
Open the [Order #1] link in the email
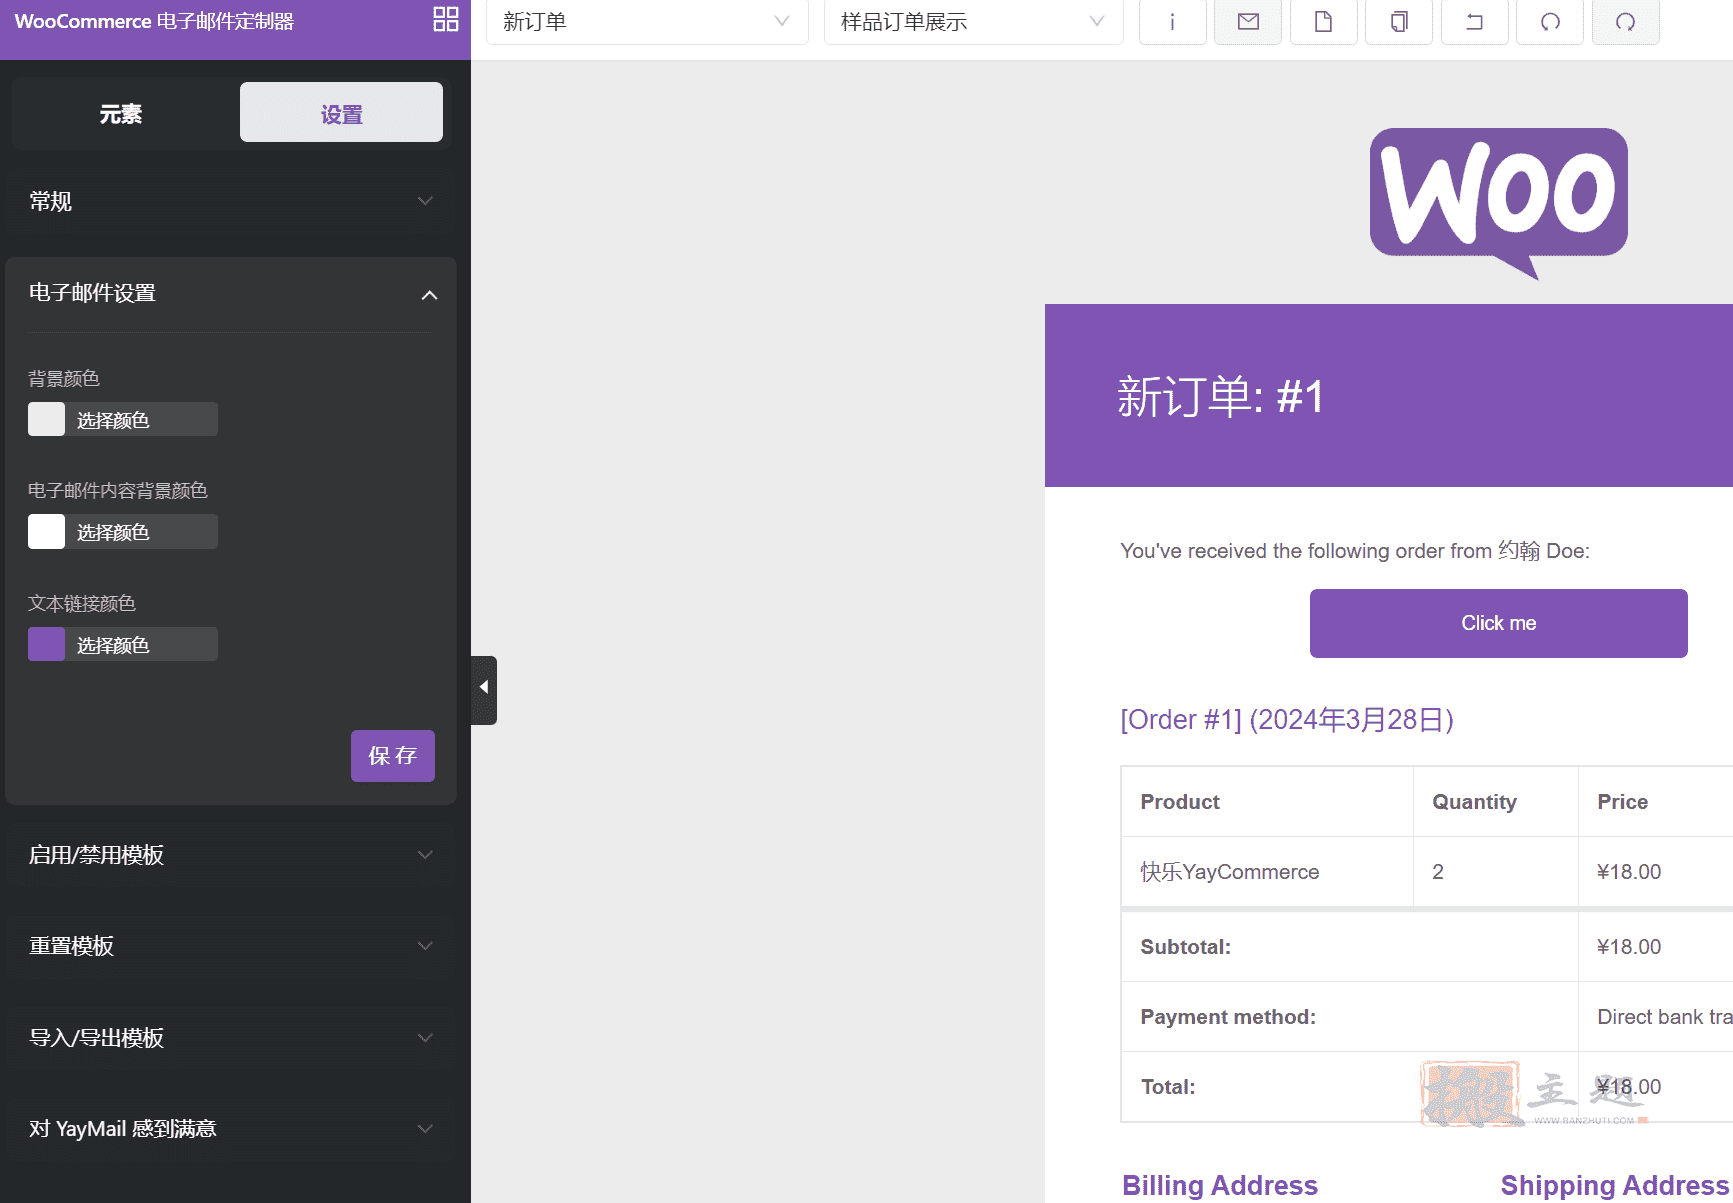(x=1287, y=719)
